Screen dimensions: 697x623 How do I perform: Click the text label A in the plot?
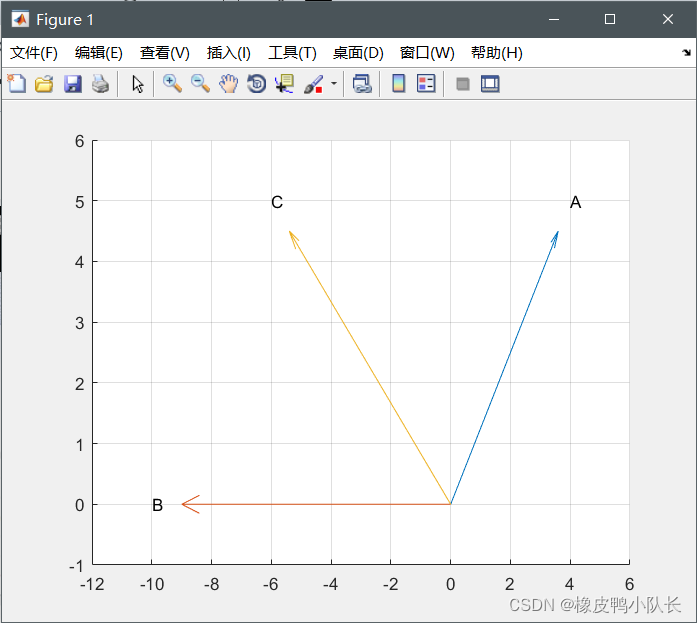(575, 202)
